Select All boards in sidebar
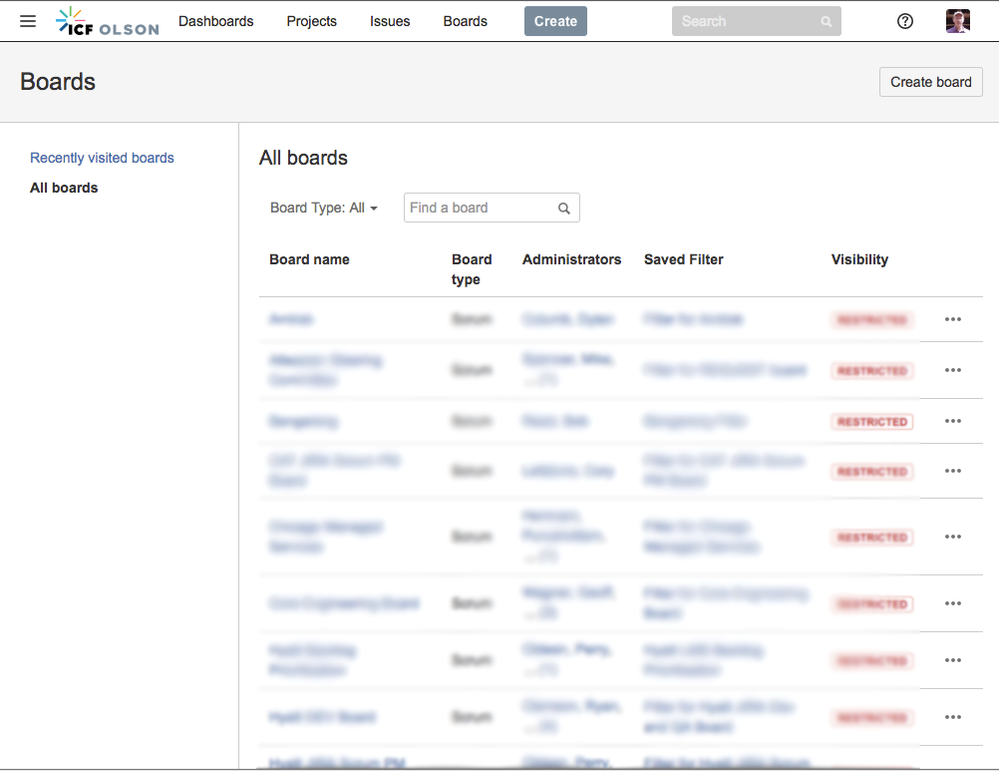Image resolution: width=999 pixels, height=771 pixels. (64, 187)
